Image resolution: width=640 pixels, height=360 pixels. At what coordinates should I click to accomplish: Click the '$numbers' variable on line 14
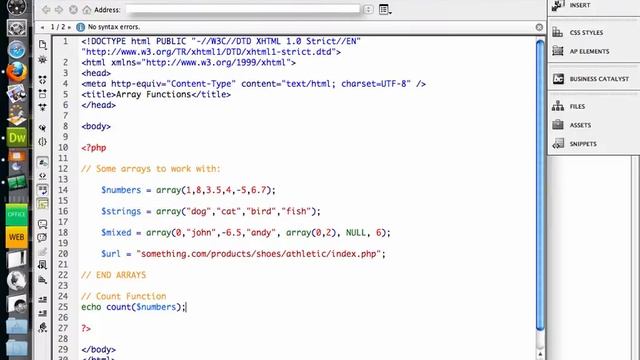(121, 190)
